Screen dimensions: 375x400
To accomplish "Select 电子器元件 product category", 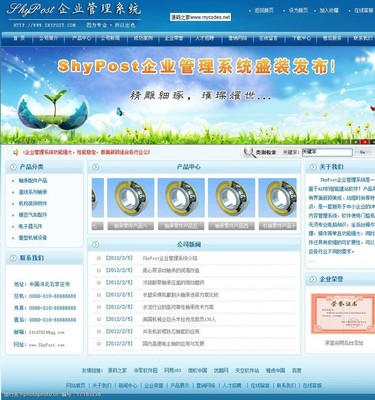I will (31, 226).
